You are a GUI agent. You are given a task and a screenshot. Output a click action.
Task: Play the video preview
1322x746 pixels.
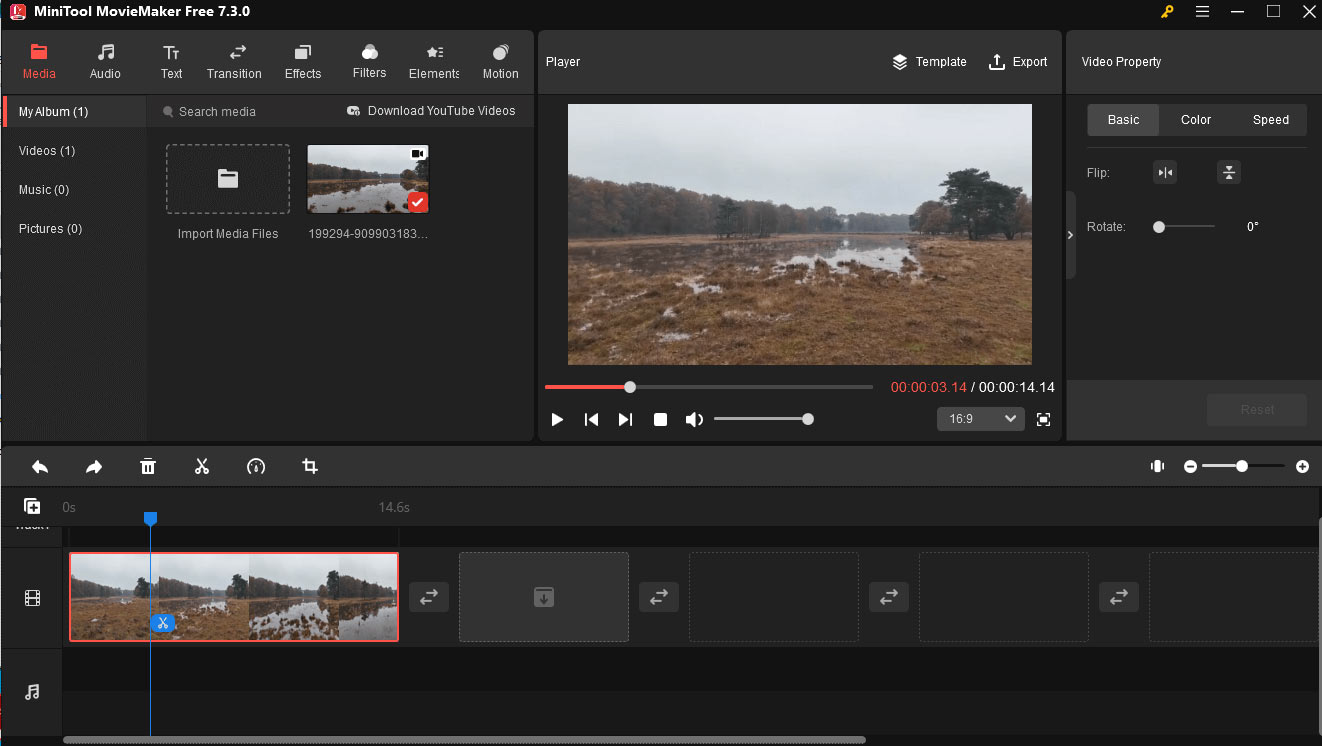pos(557,420)
